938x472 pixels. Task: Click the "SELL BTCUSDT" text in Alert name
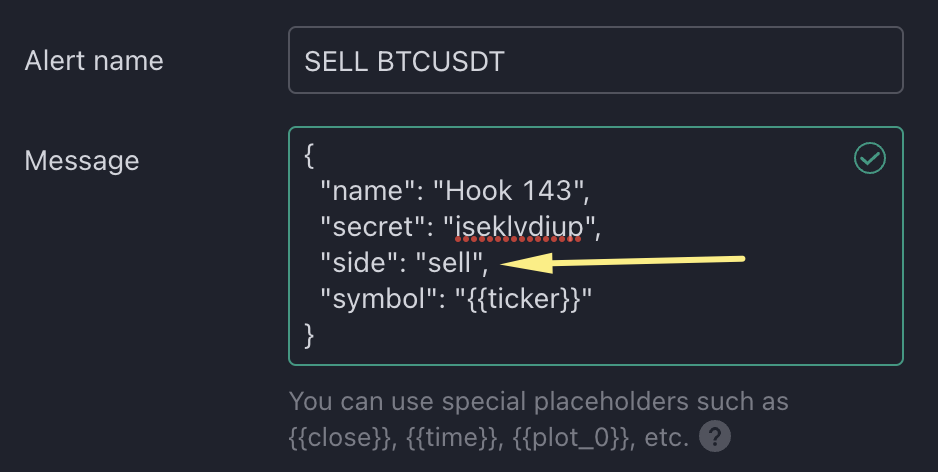(404, 61)
